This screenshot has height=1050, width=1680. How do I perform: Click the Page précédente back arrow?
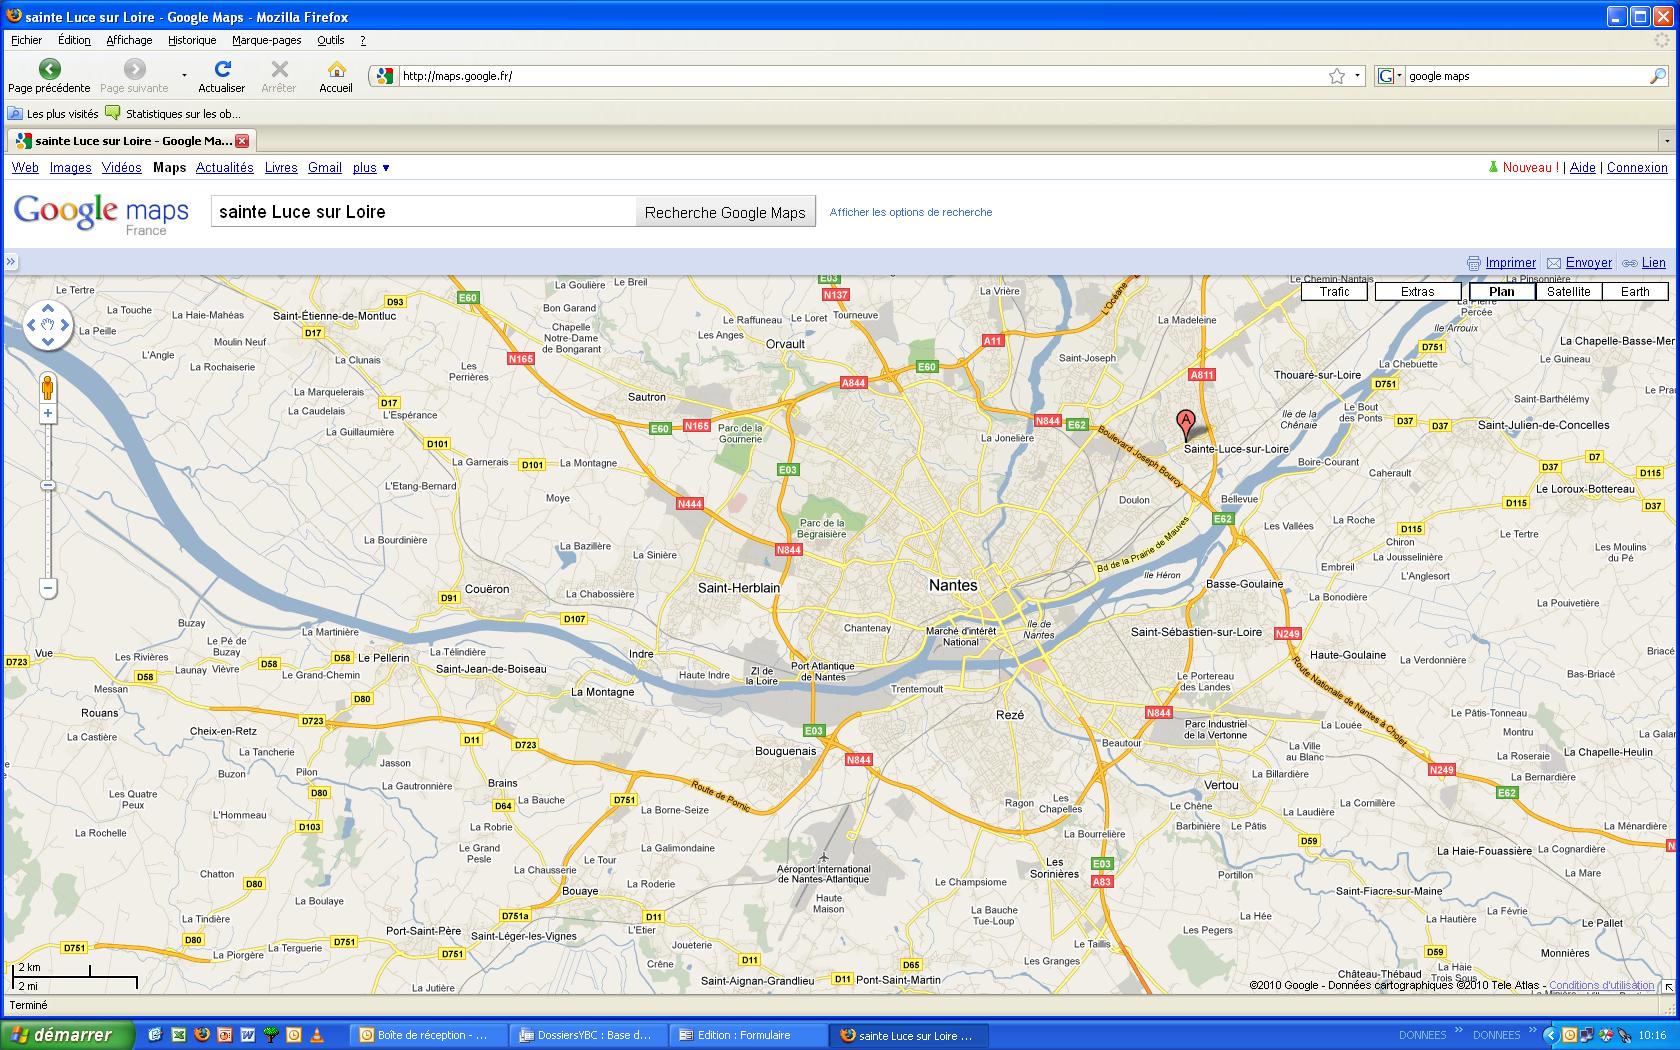[x=49, y=76]
